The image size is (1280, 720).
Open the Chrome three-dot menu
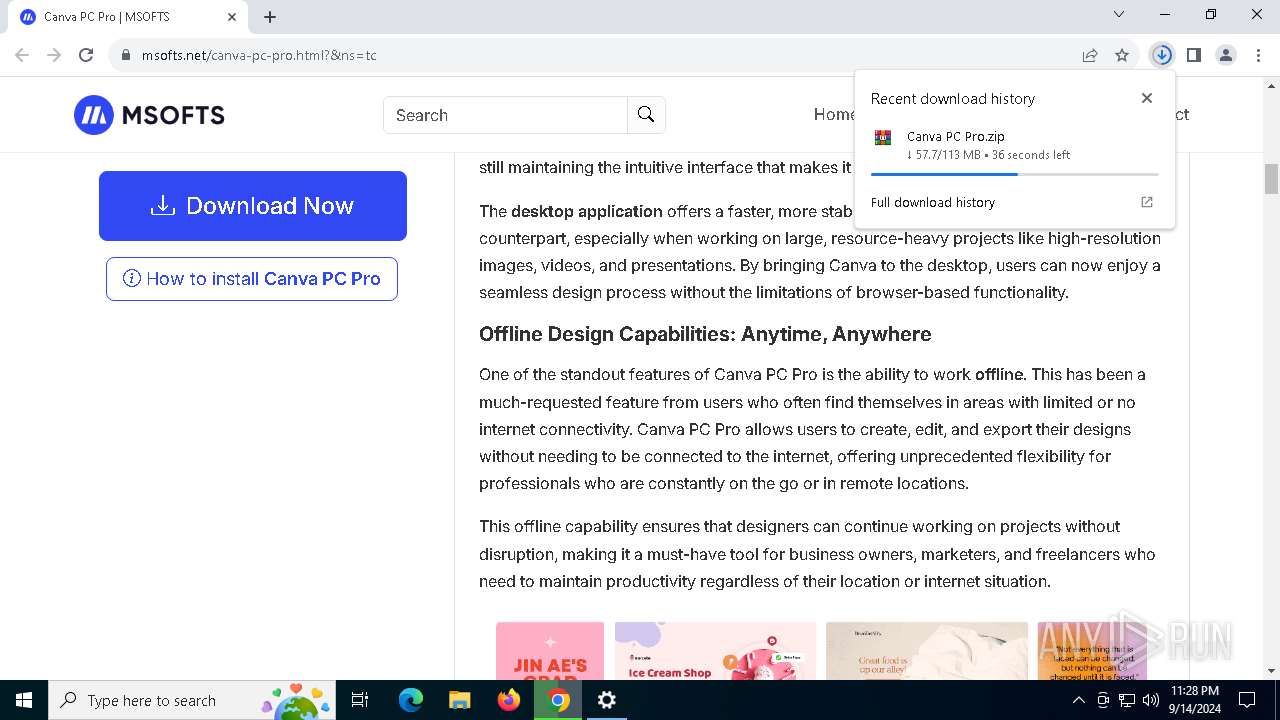pyautogui.click(x=1257, y=55)
